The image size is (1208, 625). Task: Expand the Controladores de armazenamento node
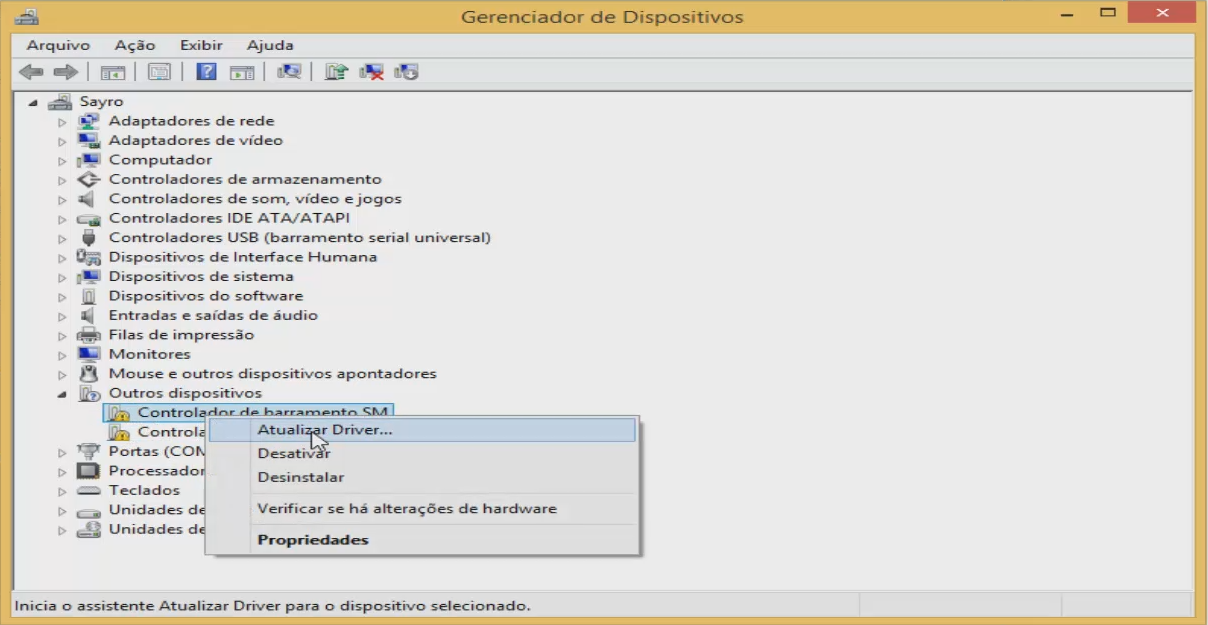62,180
